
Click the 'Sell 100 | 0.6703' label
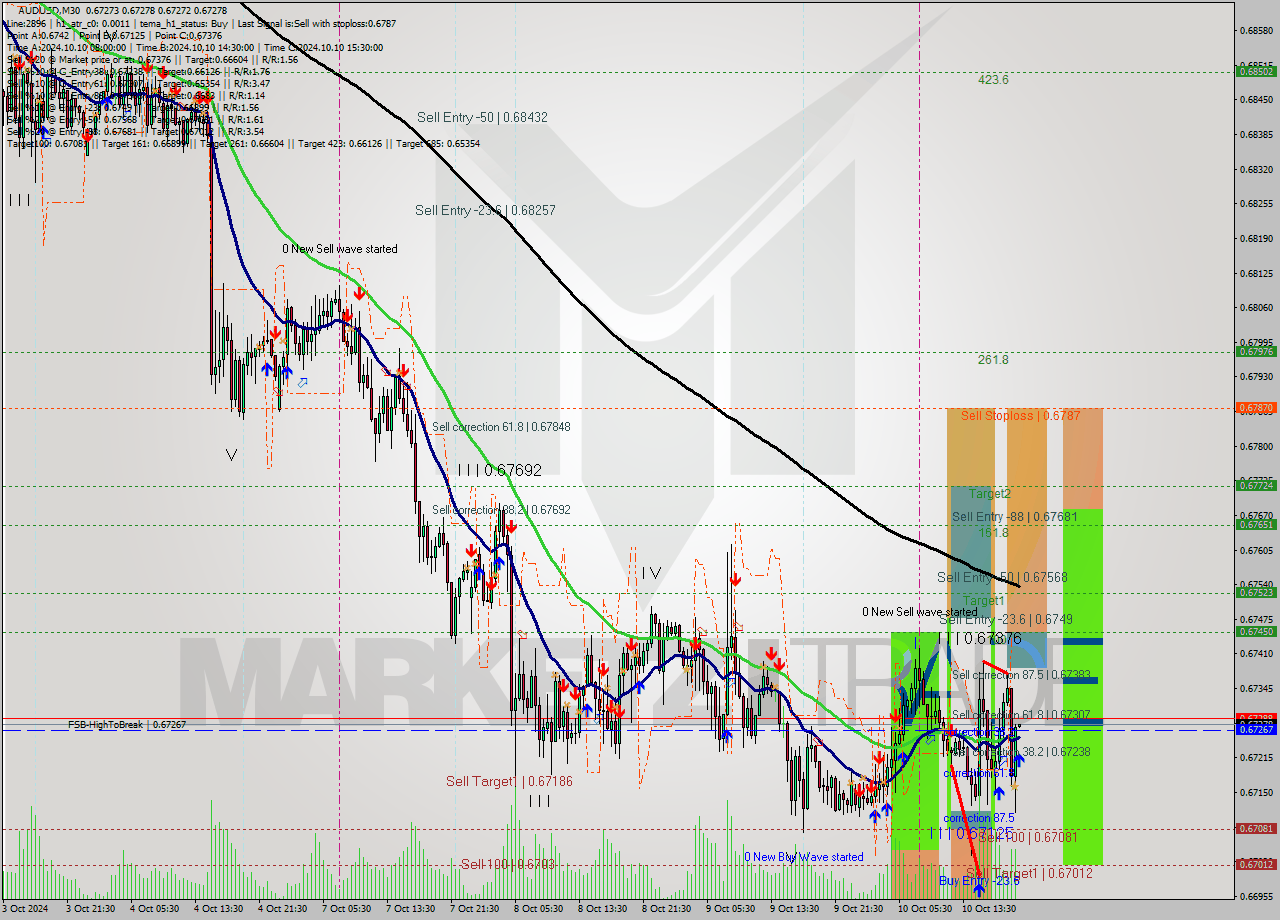click(507, 864)
